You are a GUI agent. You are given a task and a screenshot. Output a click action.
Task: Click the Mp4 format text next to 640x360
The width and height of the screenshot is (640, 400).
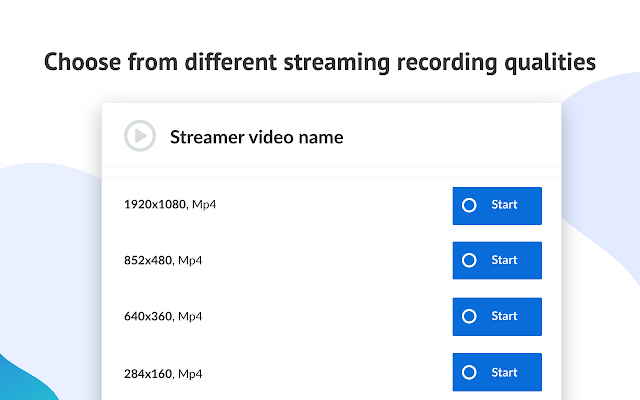pyautogui.click(x=191, y=316)
